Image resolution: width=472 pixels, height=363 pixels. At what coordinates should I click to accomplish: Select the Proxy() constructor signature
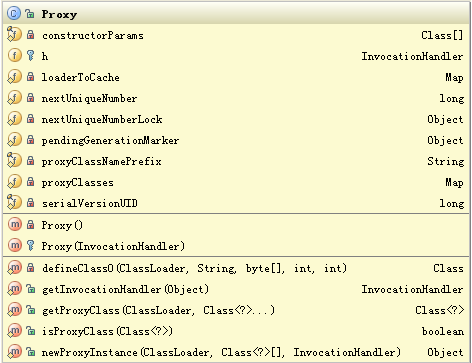pyautogui.click(x=62, y=226)
